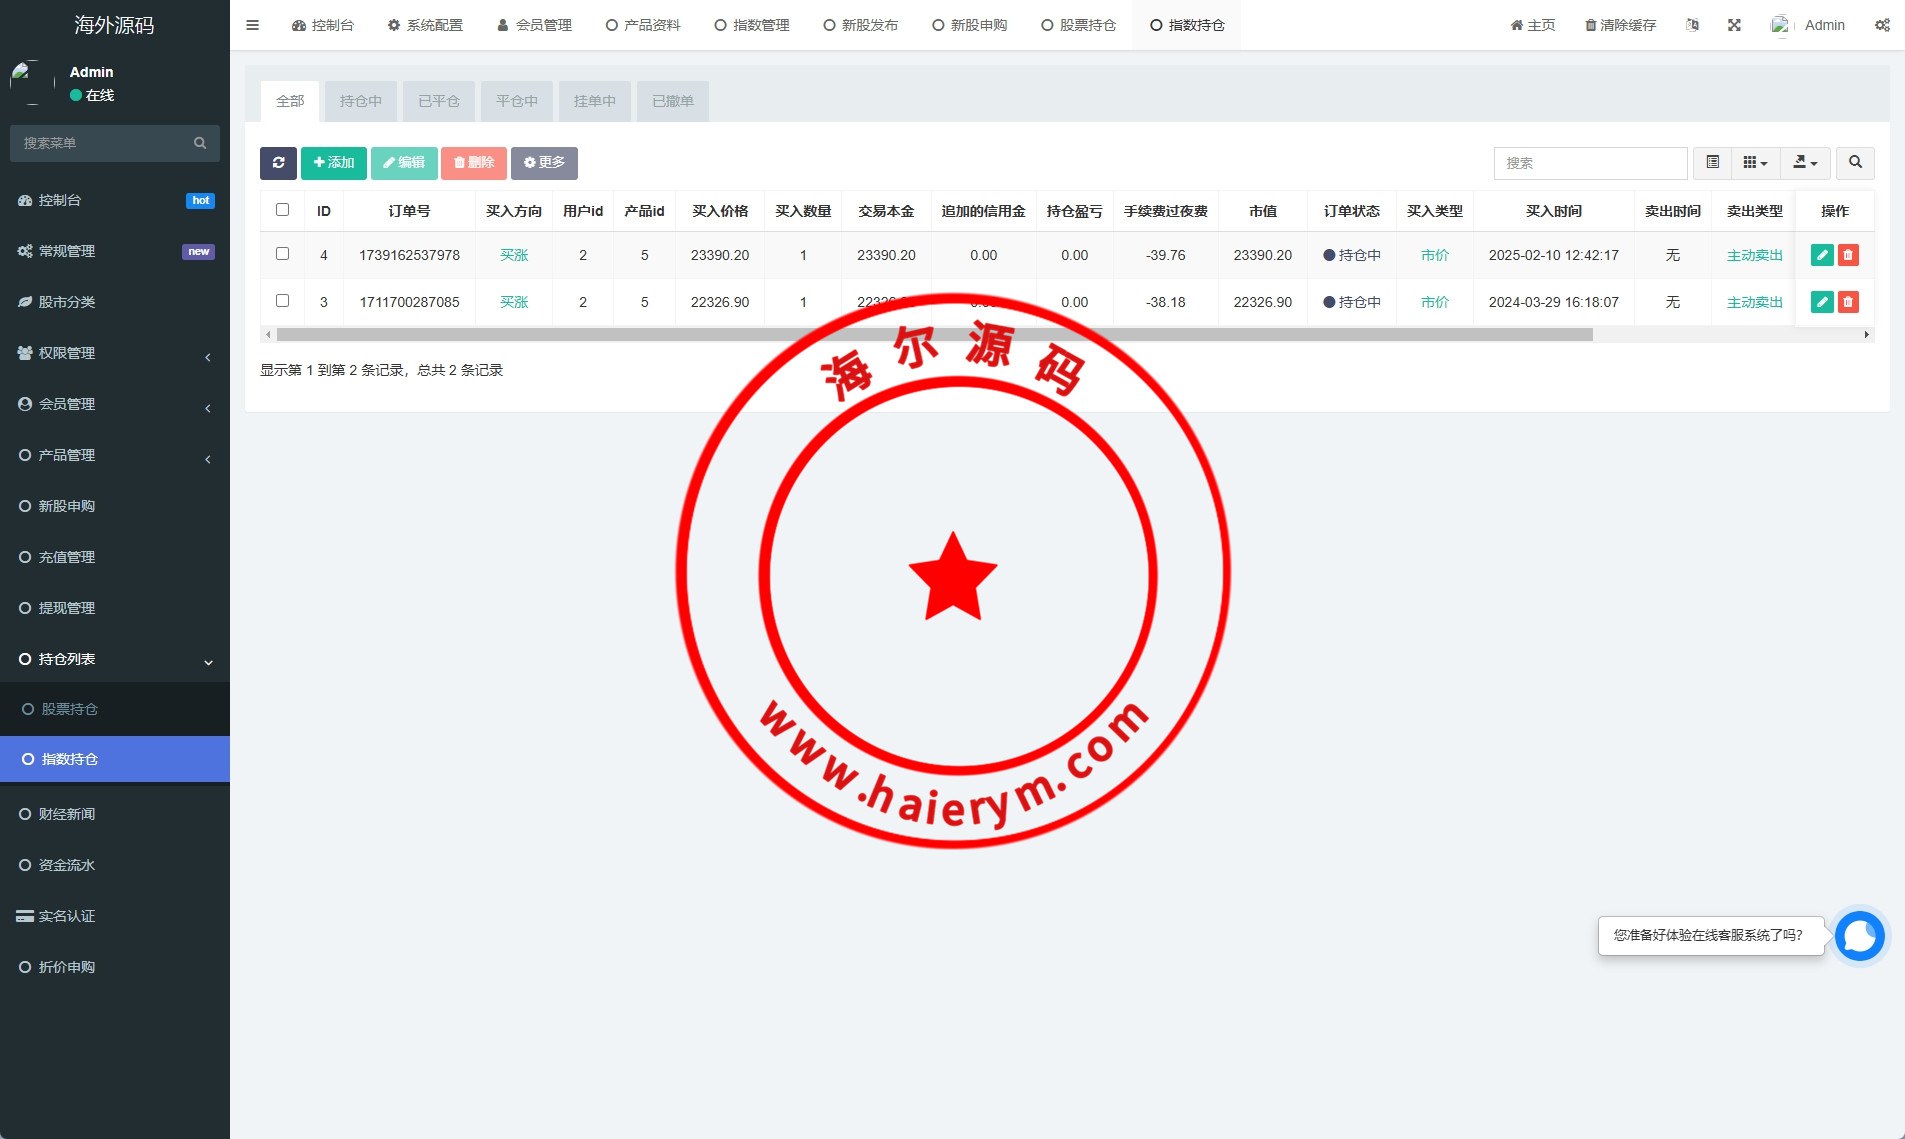Toggle the table card view icon
This screenshot has width=1905, height=1139.
(x=1712, y=163)
